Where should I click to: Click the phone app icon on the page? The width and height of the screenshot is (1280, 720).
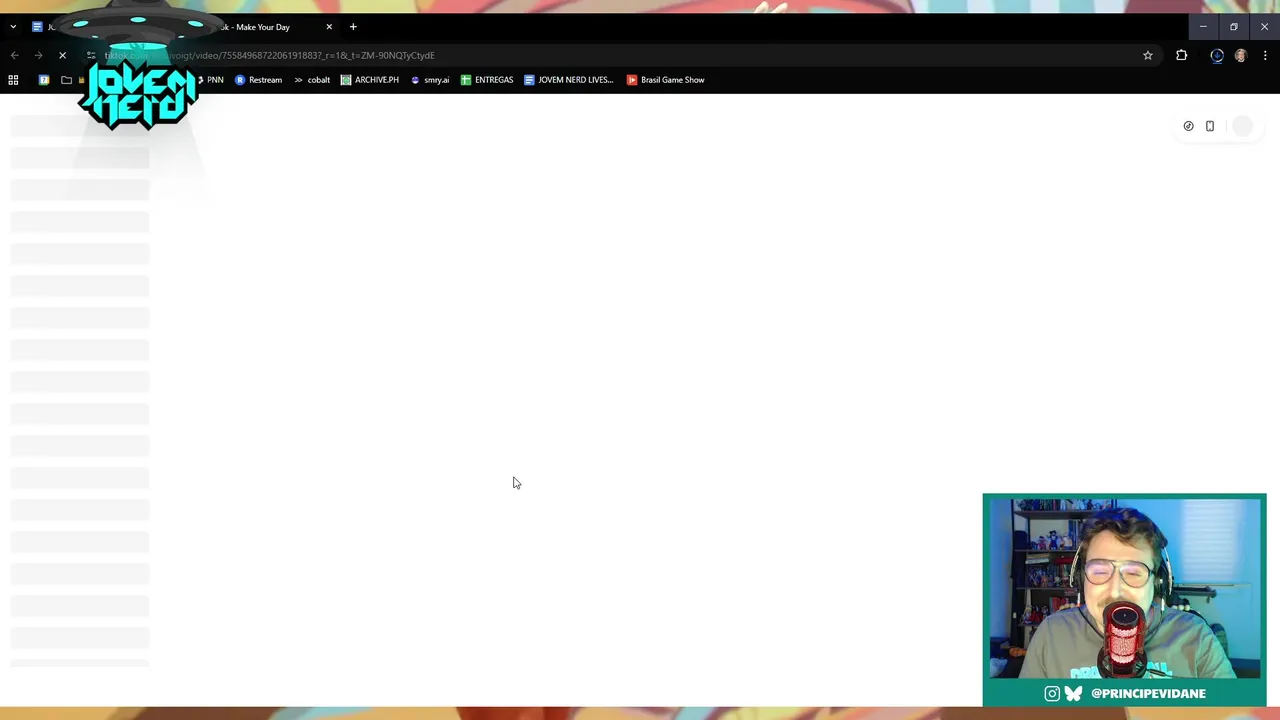(x=1210, y=126)
